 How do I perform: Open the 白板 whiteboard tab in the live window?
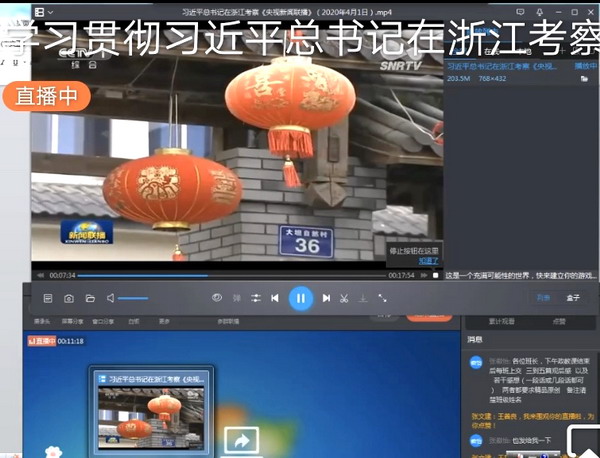[x=134, y=321]
